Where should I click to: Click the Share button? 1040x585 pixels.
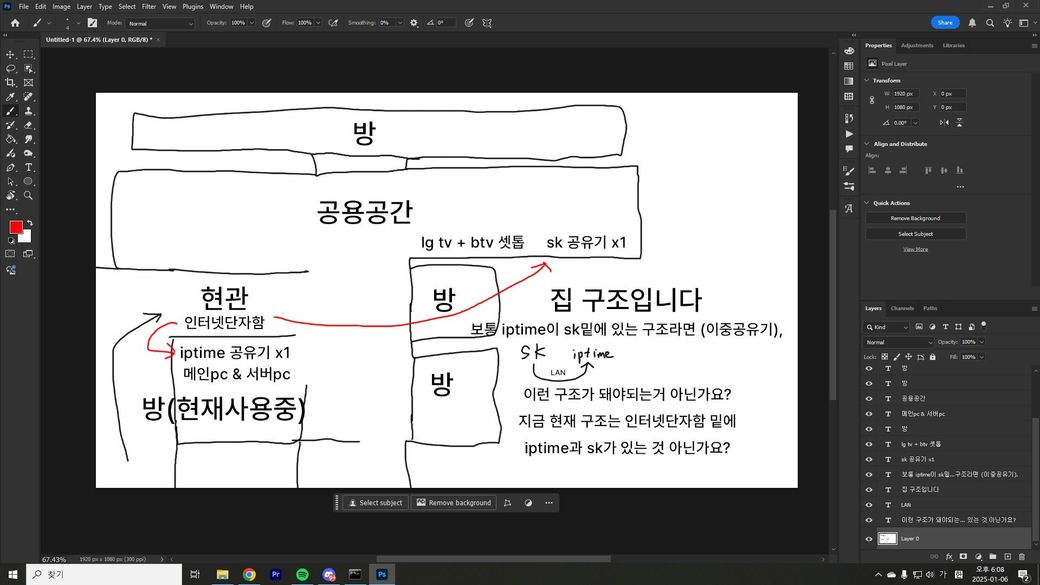(x=945, y=22)
